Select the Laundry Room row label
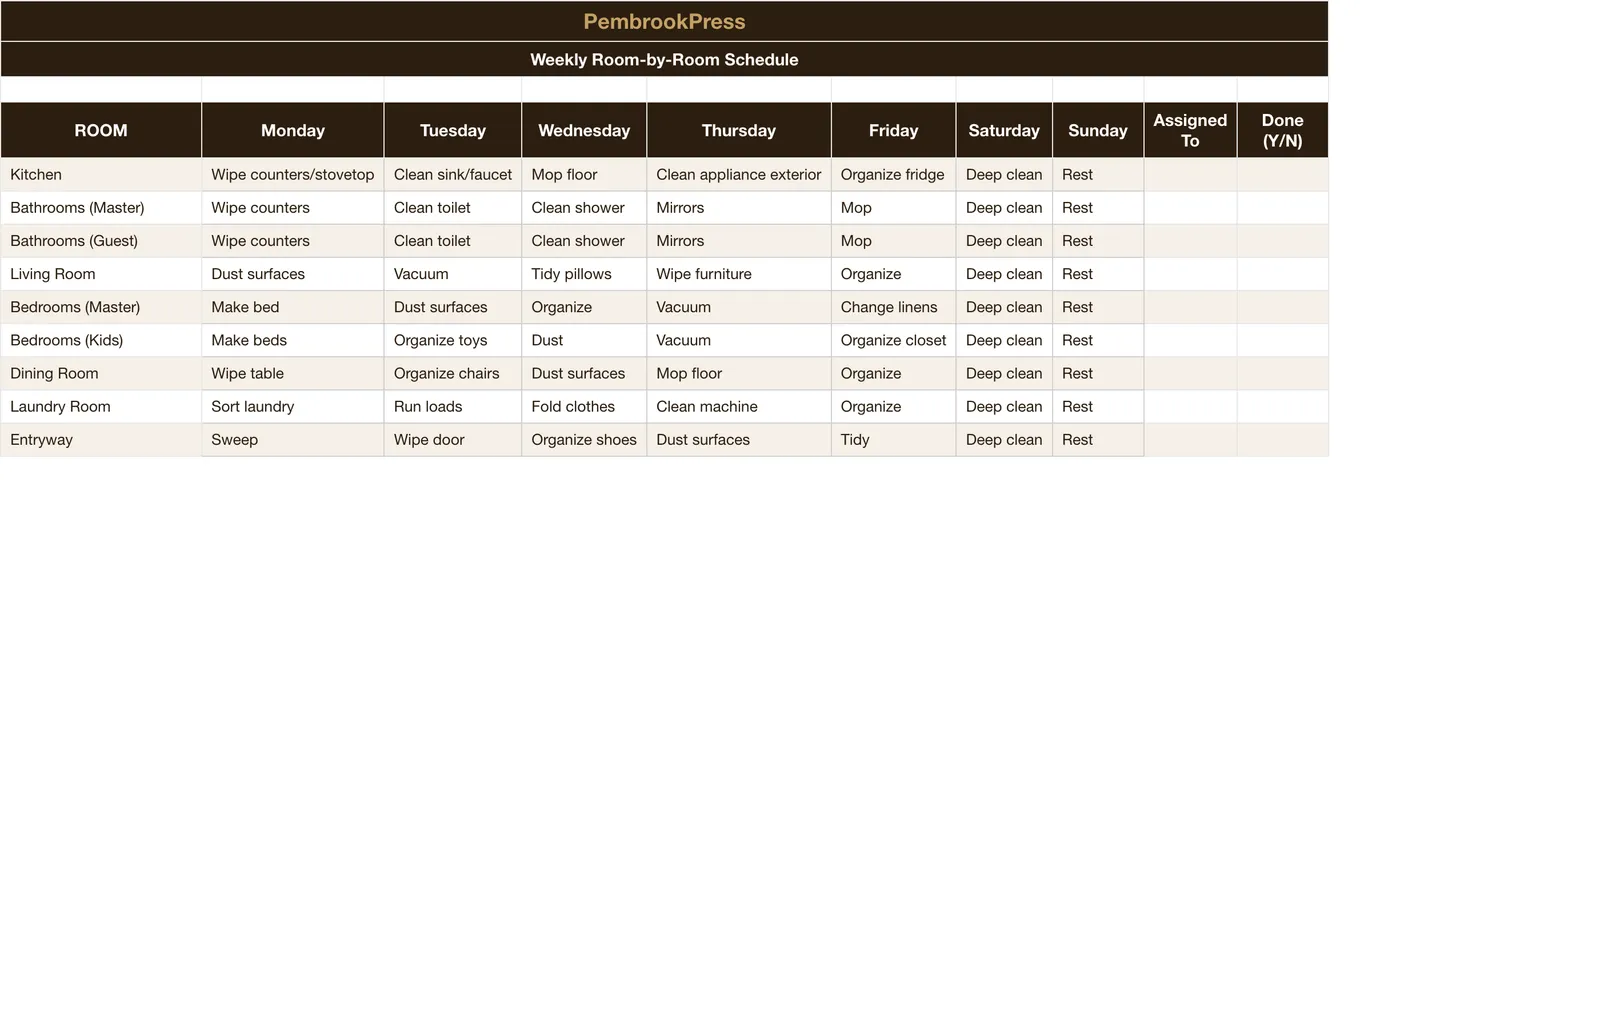The height and width of the screenshot is (1029, 1600). click(101, 405)
